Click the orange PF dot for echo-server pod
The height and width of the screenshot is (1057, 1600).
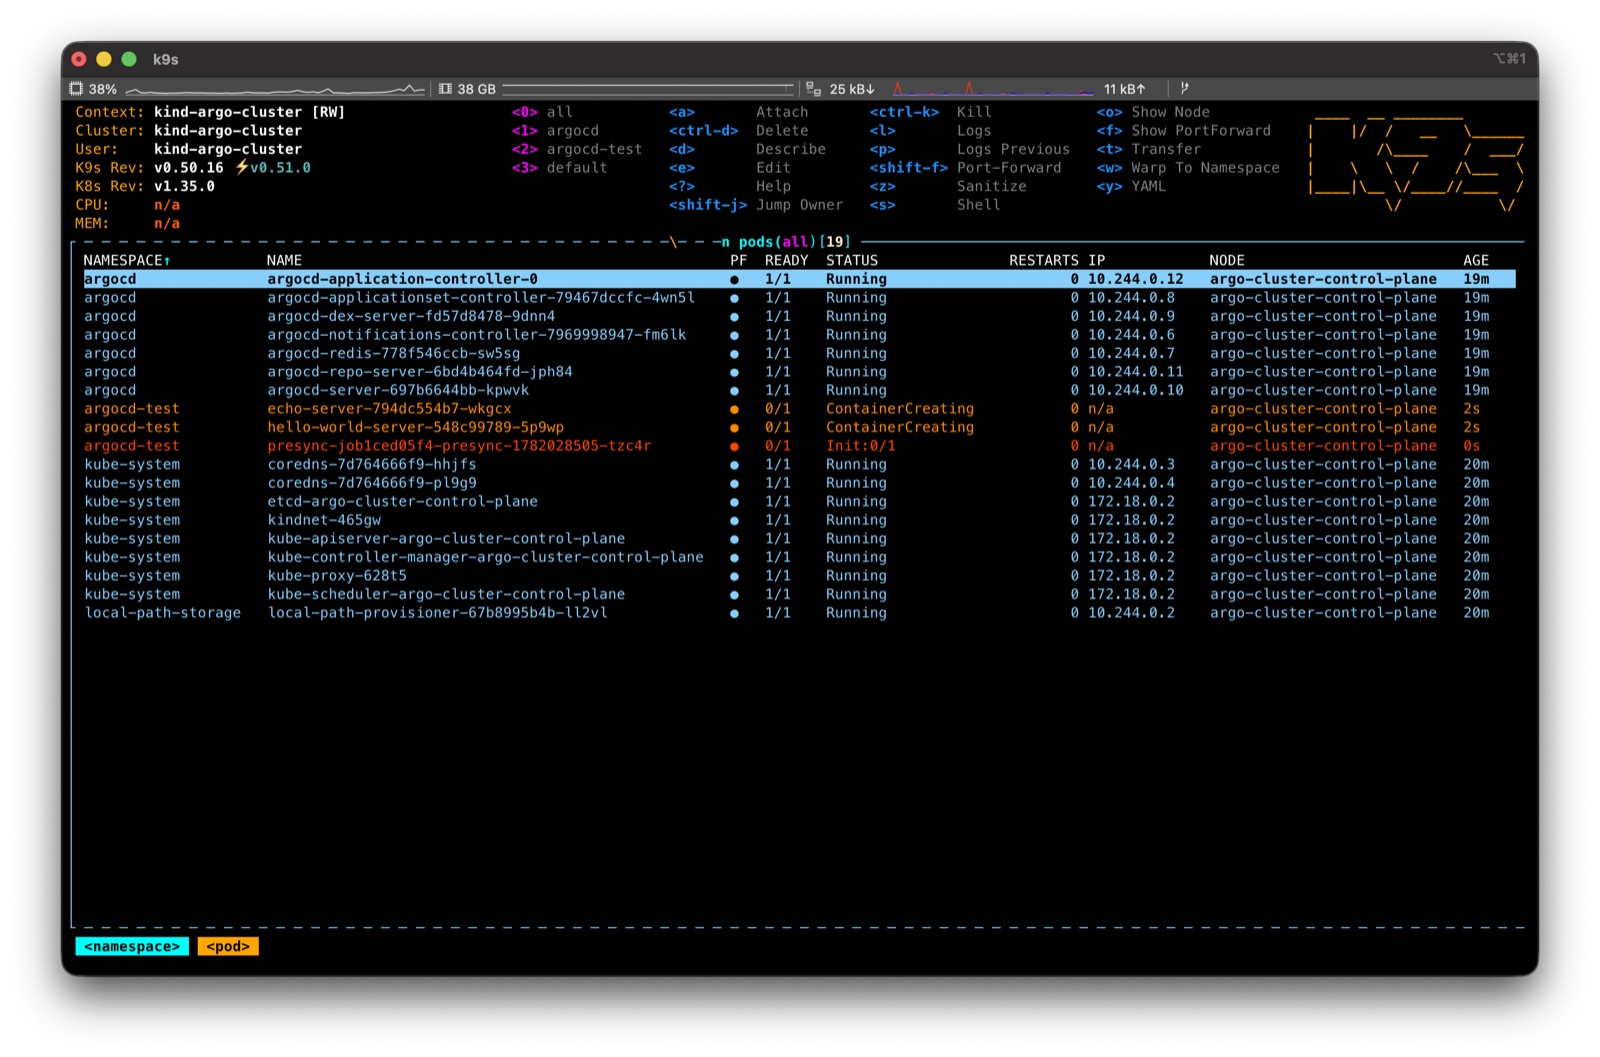click(x=734, y=409)
